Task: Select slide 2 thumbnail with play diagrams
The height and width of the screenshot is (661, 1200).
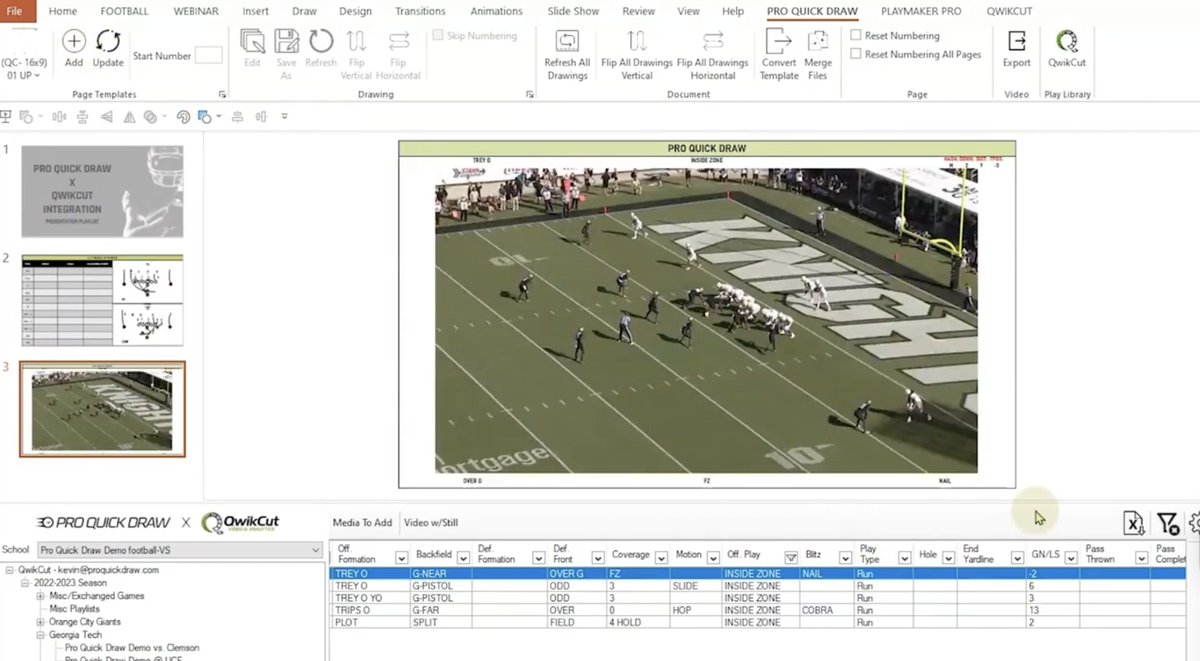Action: click(x=102, y=300)
